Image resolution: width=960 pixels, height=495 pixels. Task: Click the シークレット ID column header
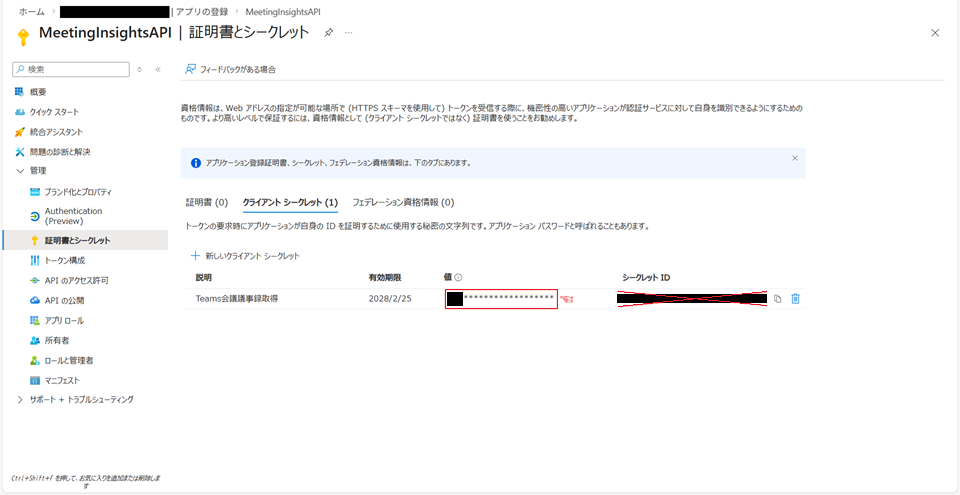tap(646, 278)
